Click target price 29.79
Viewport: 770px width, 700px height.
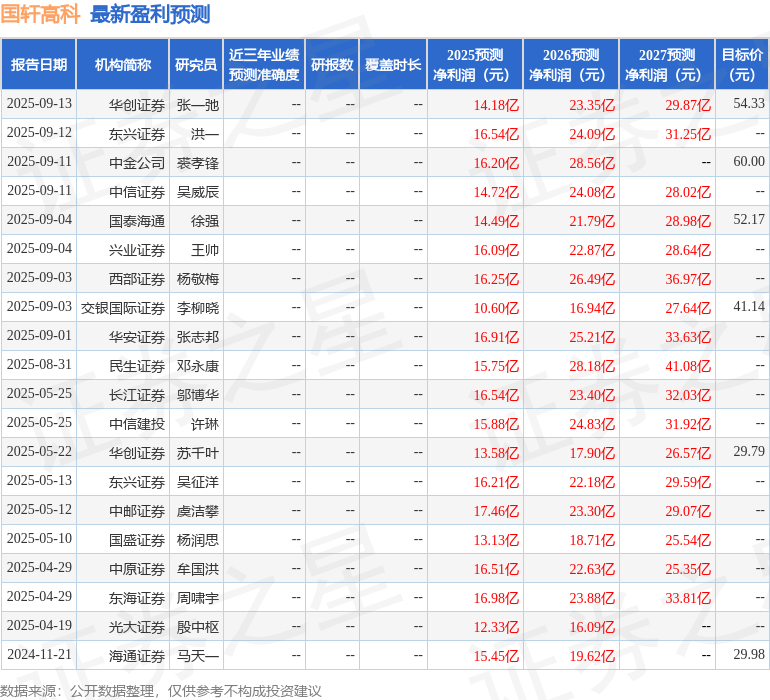point(749,451)
